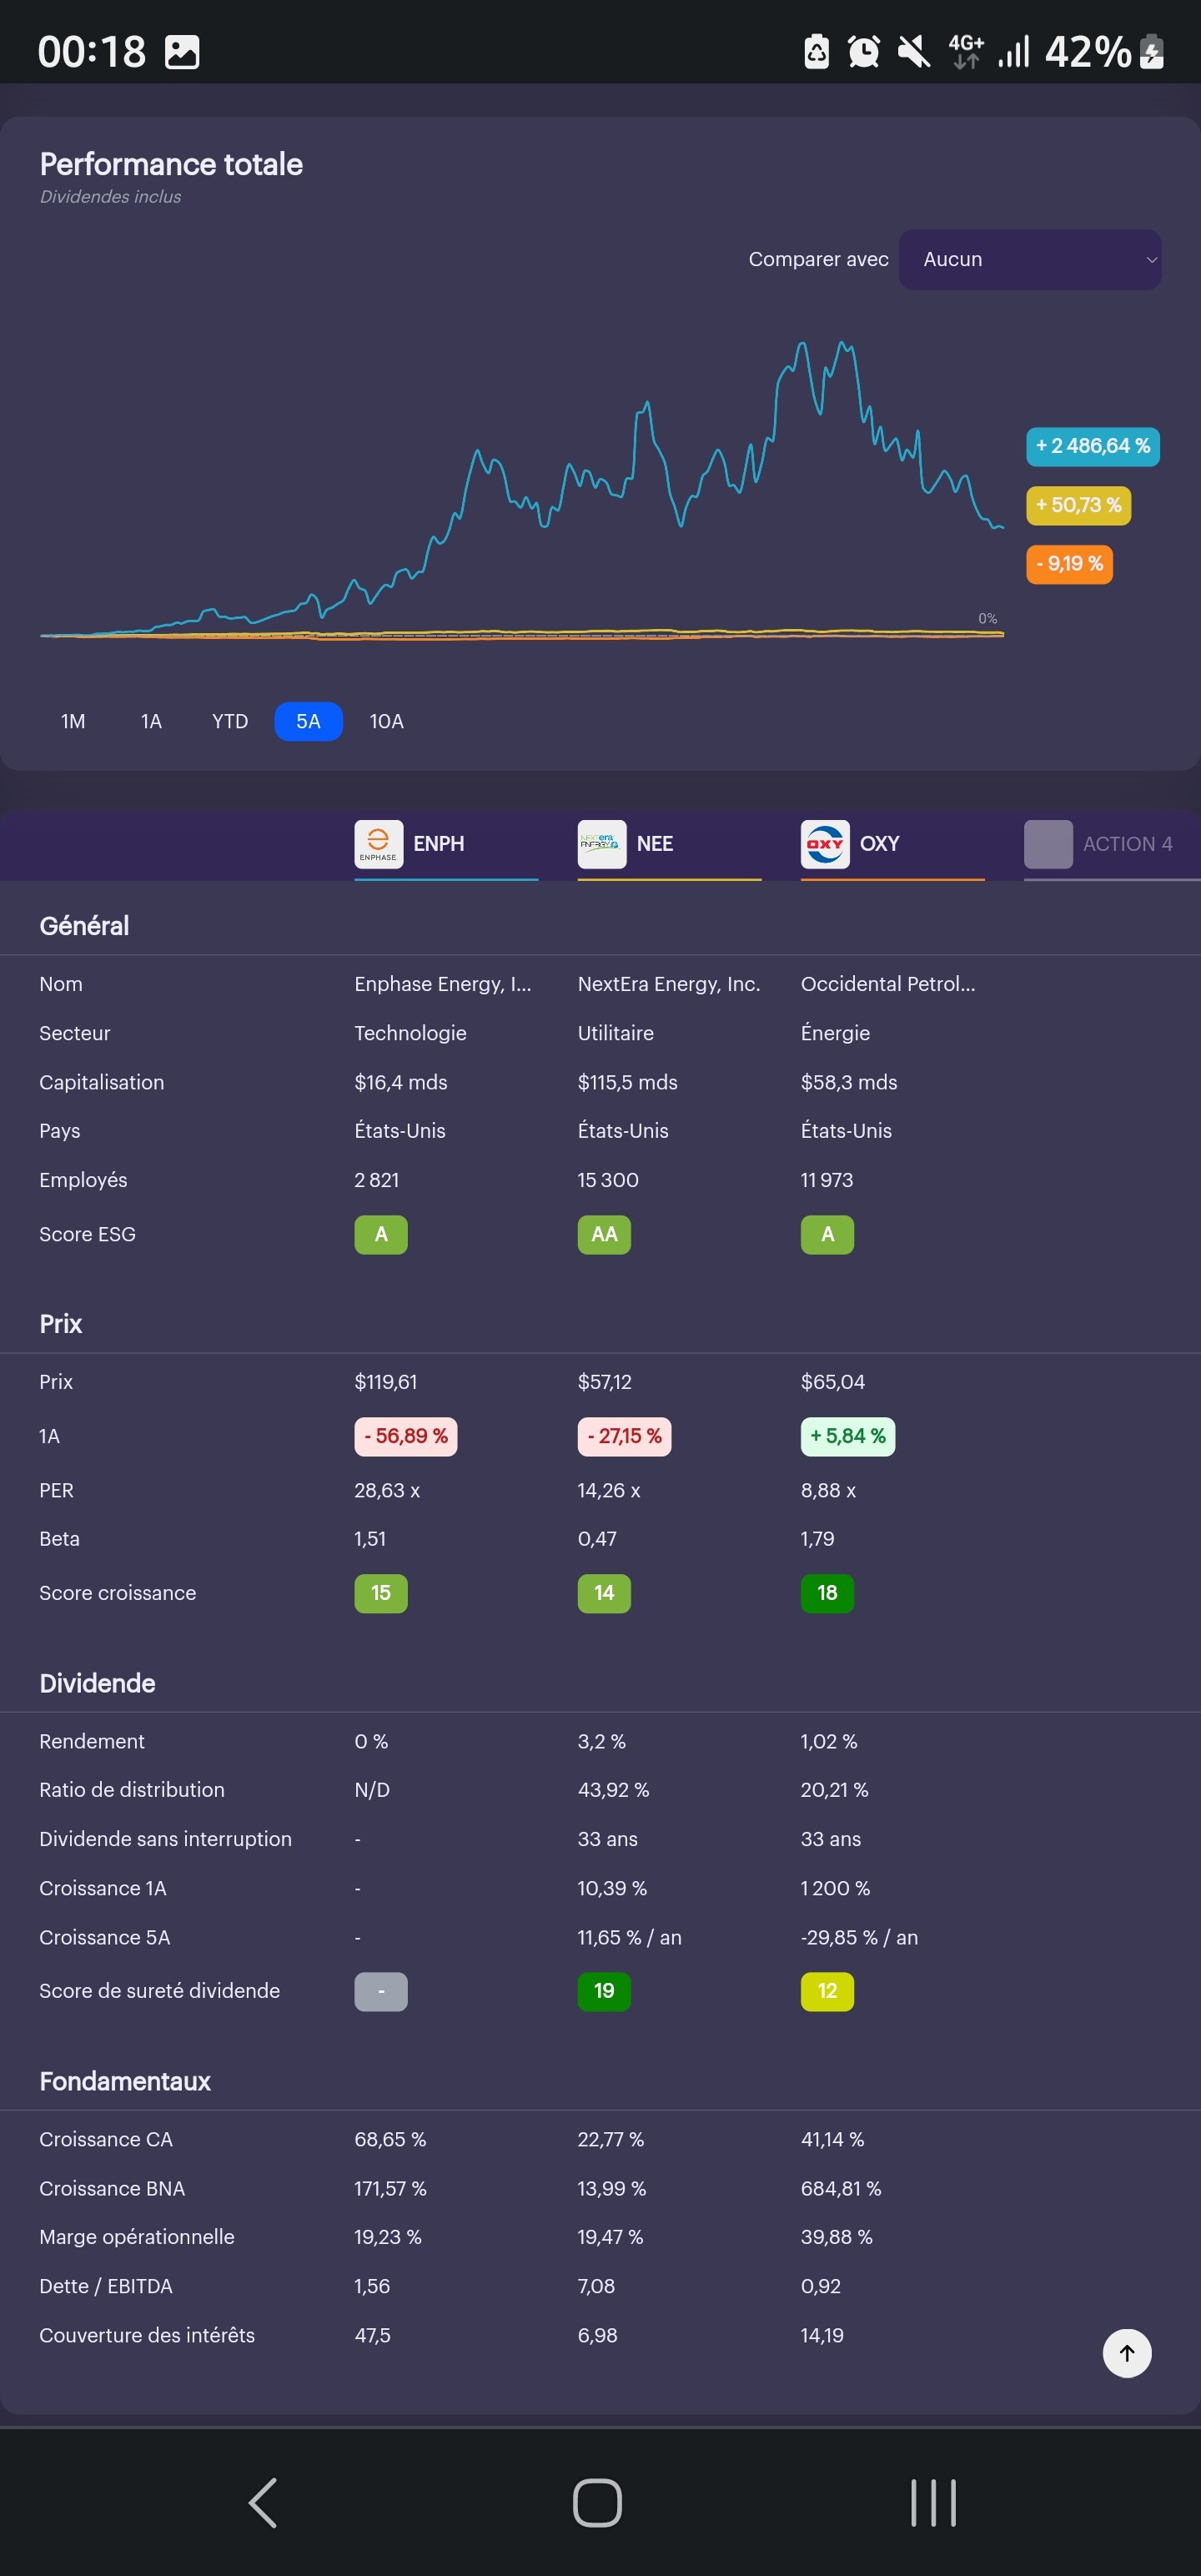This screenshot has width=1201, height=2576.
Task: Tap ENPH ticker column header
Action: pyautogui.click(x=446, y=845)
